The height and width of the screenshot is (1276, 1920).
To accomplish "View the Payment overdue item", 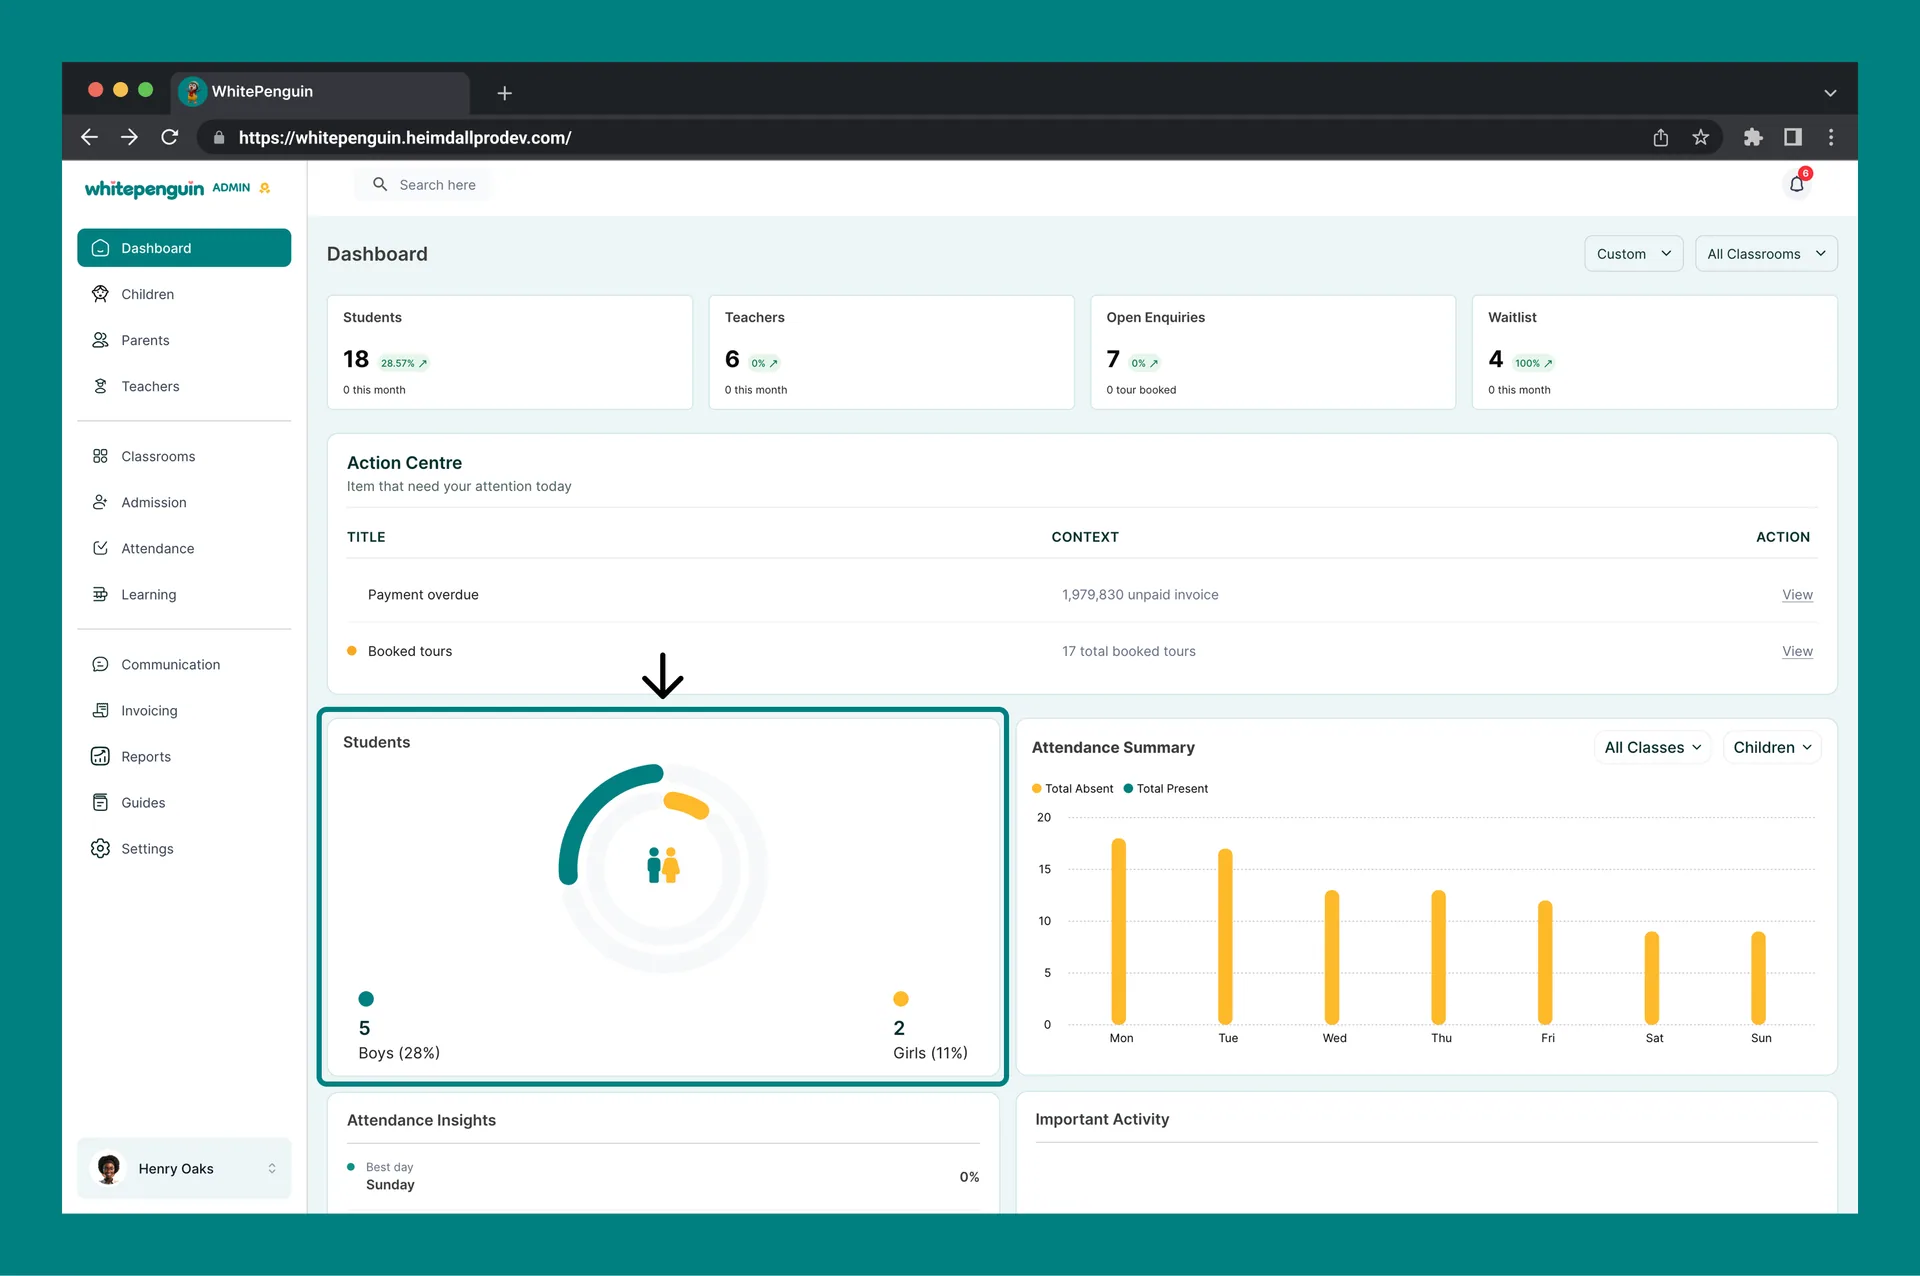I will point(1797,595).
